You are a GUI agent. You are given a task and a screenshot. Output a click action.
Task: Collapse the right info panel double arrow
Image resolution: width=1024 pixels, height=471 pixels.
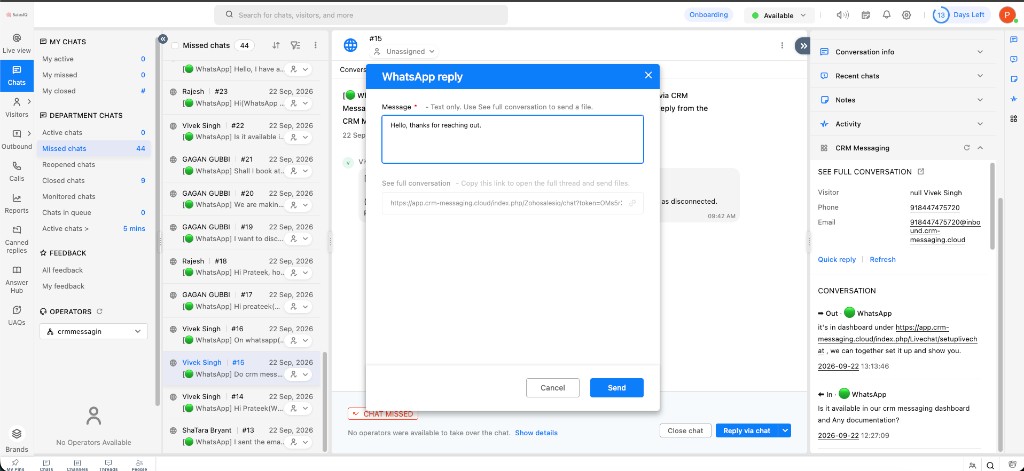[803, 45]
